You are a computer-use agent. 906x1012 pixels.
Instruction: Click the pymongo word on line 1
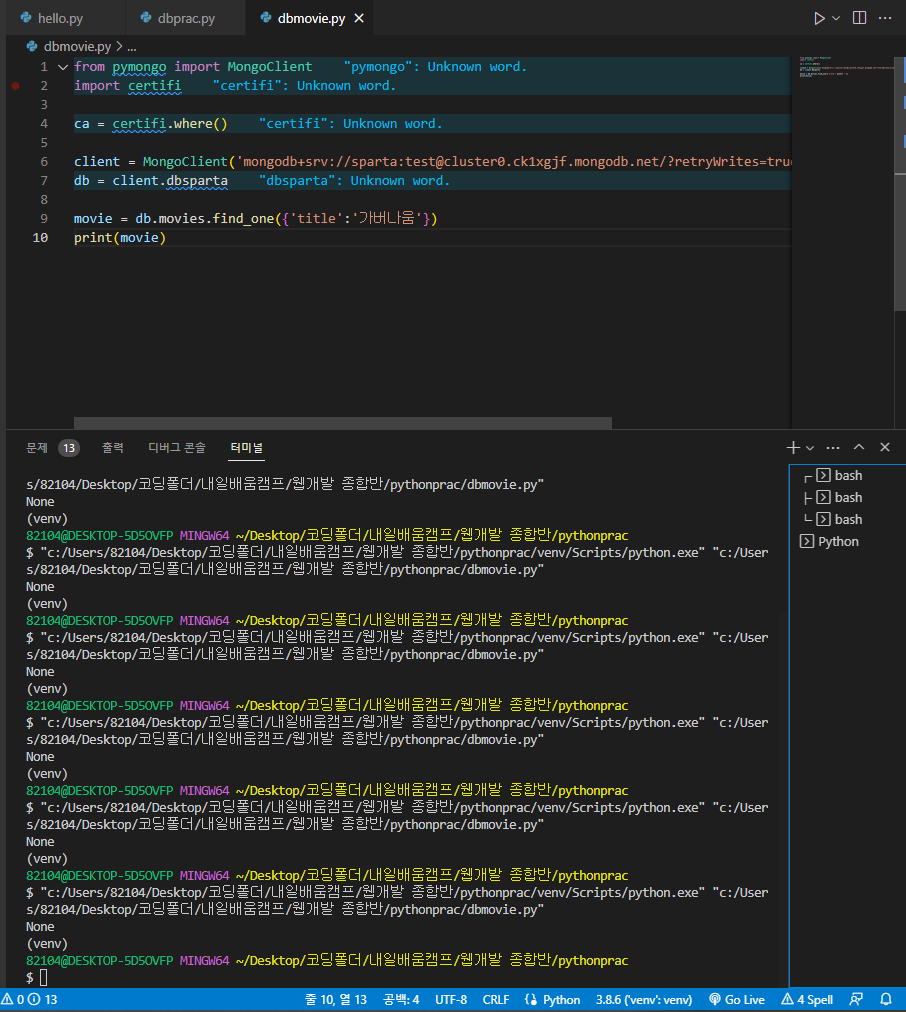(x=139, y=67)
